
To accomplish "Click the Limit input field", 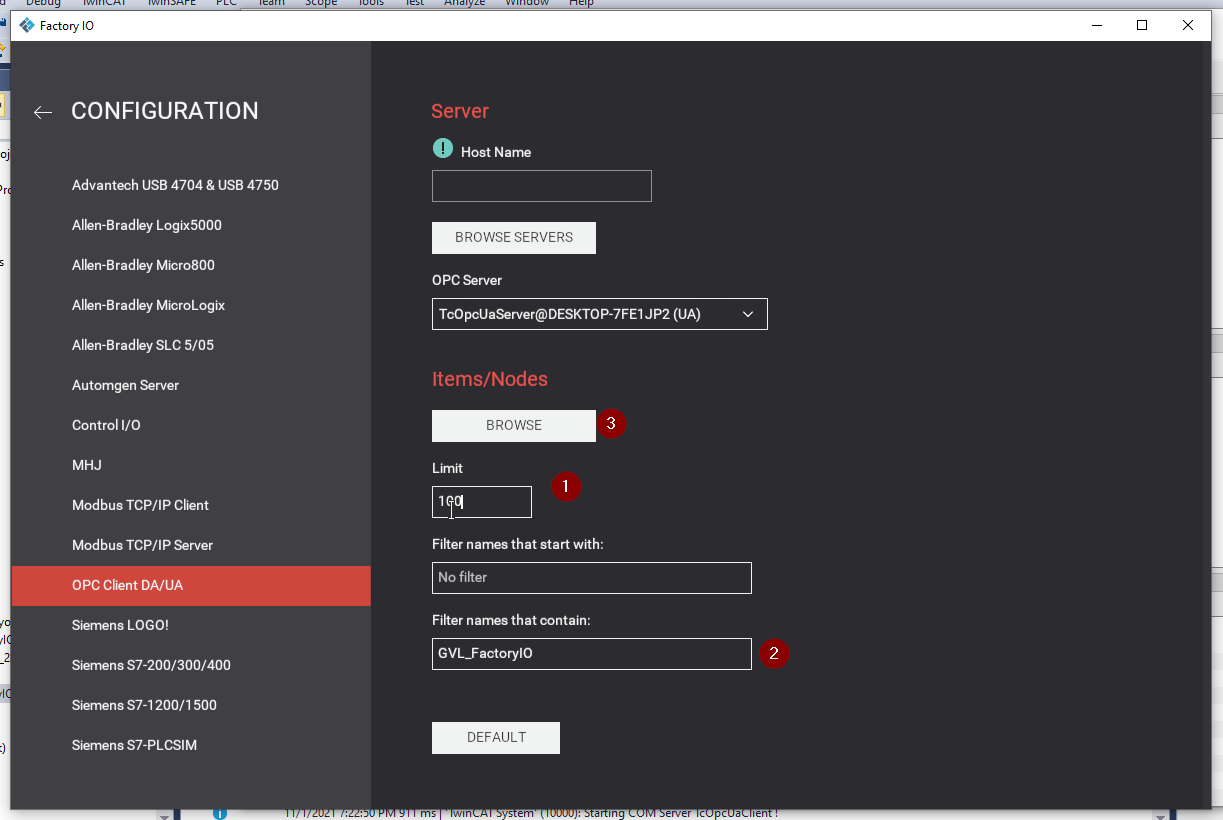I will [x=482, y=502].
